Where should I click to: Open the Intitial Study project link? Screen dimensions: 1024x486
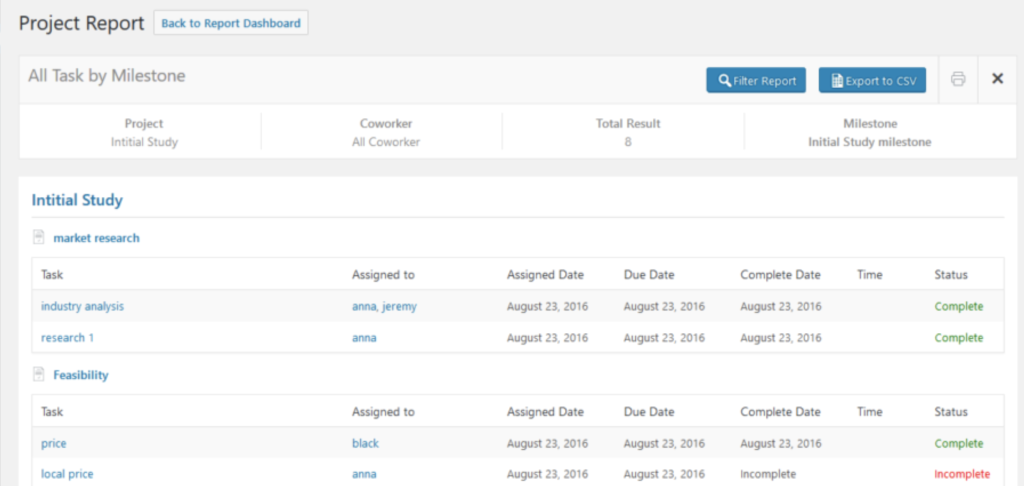click(77, 200)
